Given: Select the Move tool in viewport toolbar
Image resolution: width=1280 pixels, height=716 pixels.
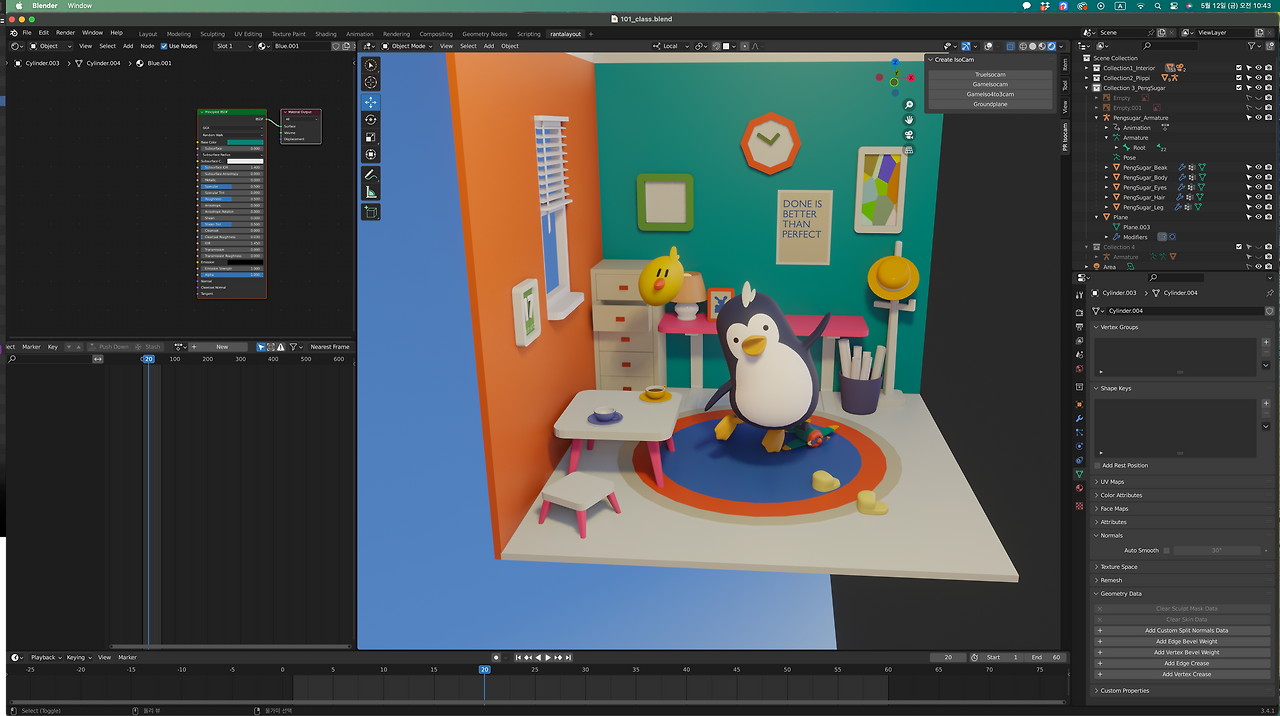Looking at the screenshot, I should tap(371, 102).
